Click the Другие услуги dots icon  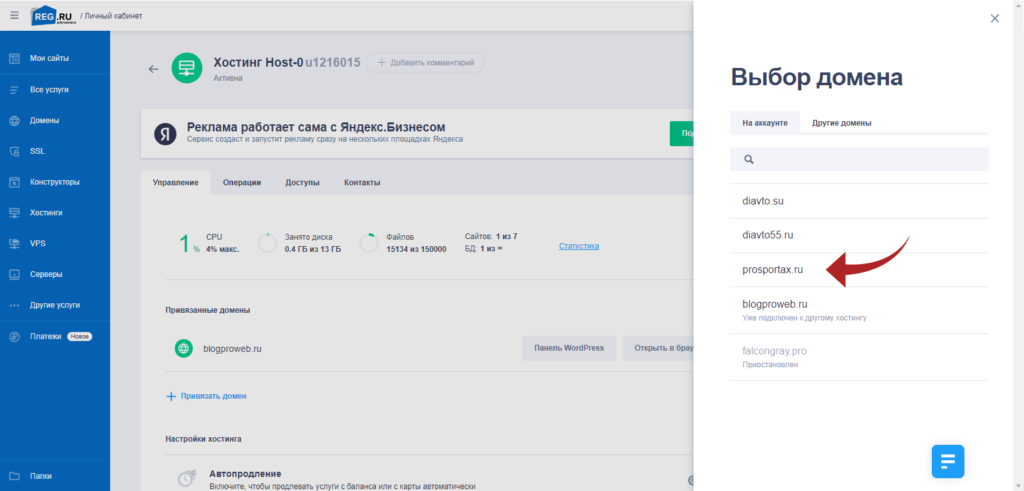[x=14, y=305]
